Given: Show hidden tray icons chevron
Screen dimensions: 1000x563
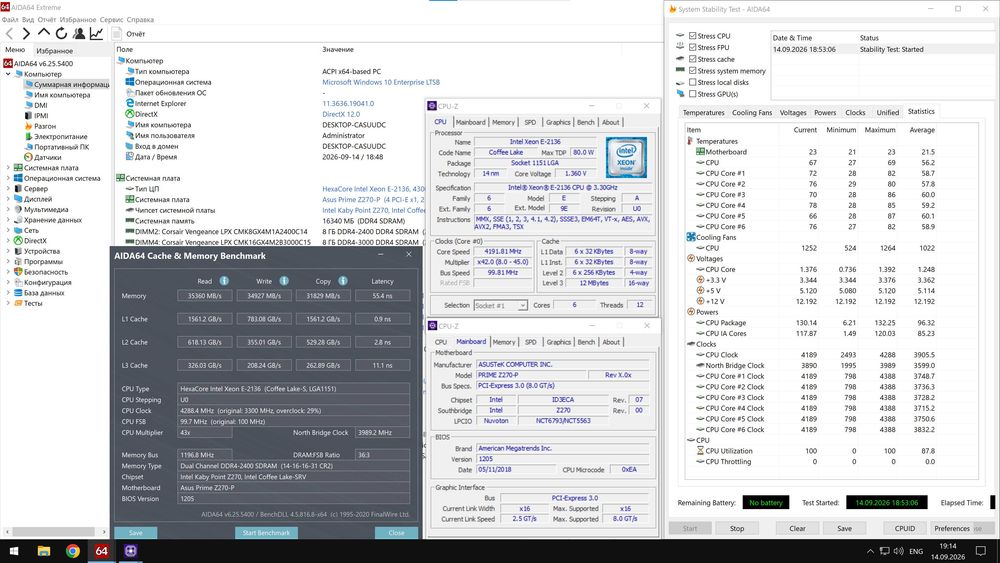Looking at the screenshot, I should [871, 551].
